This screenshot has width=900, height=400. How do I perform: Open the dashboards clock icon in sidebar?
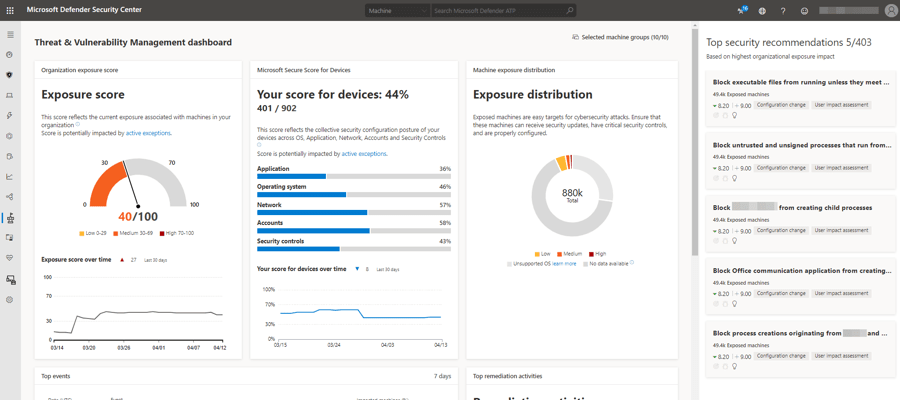pyautogui.click(x=10, y=55)
